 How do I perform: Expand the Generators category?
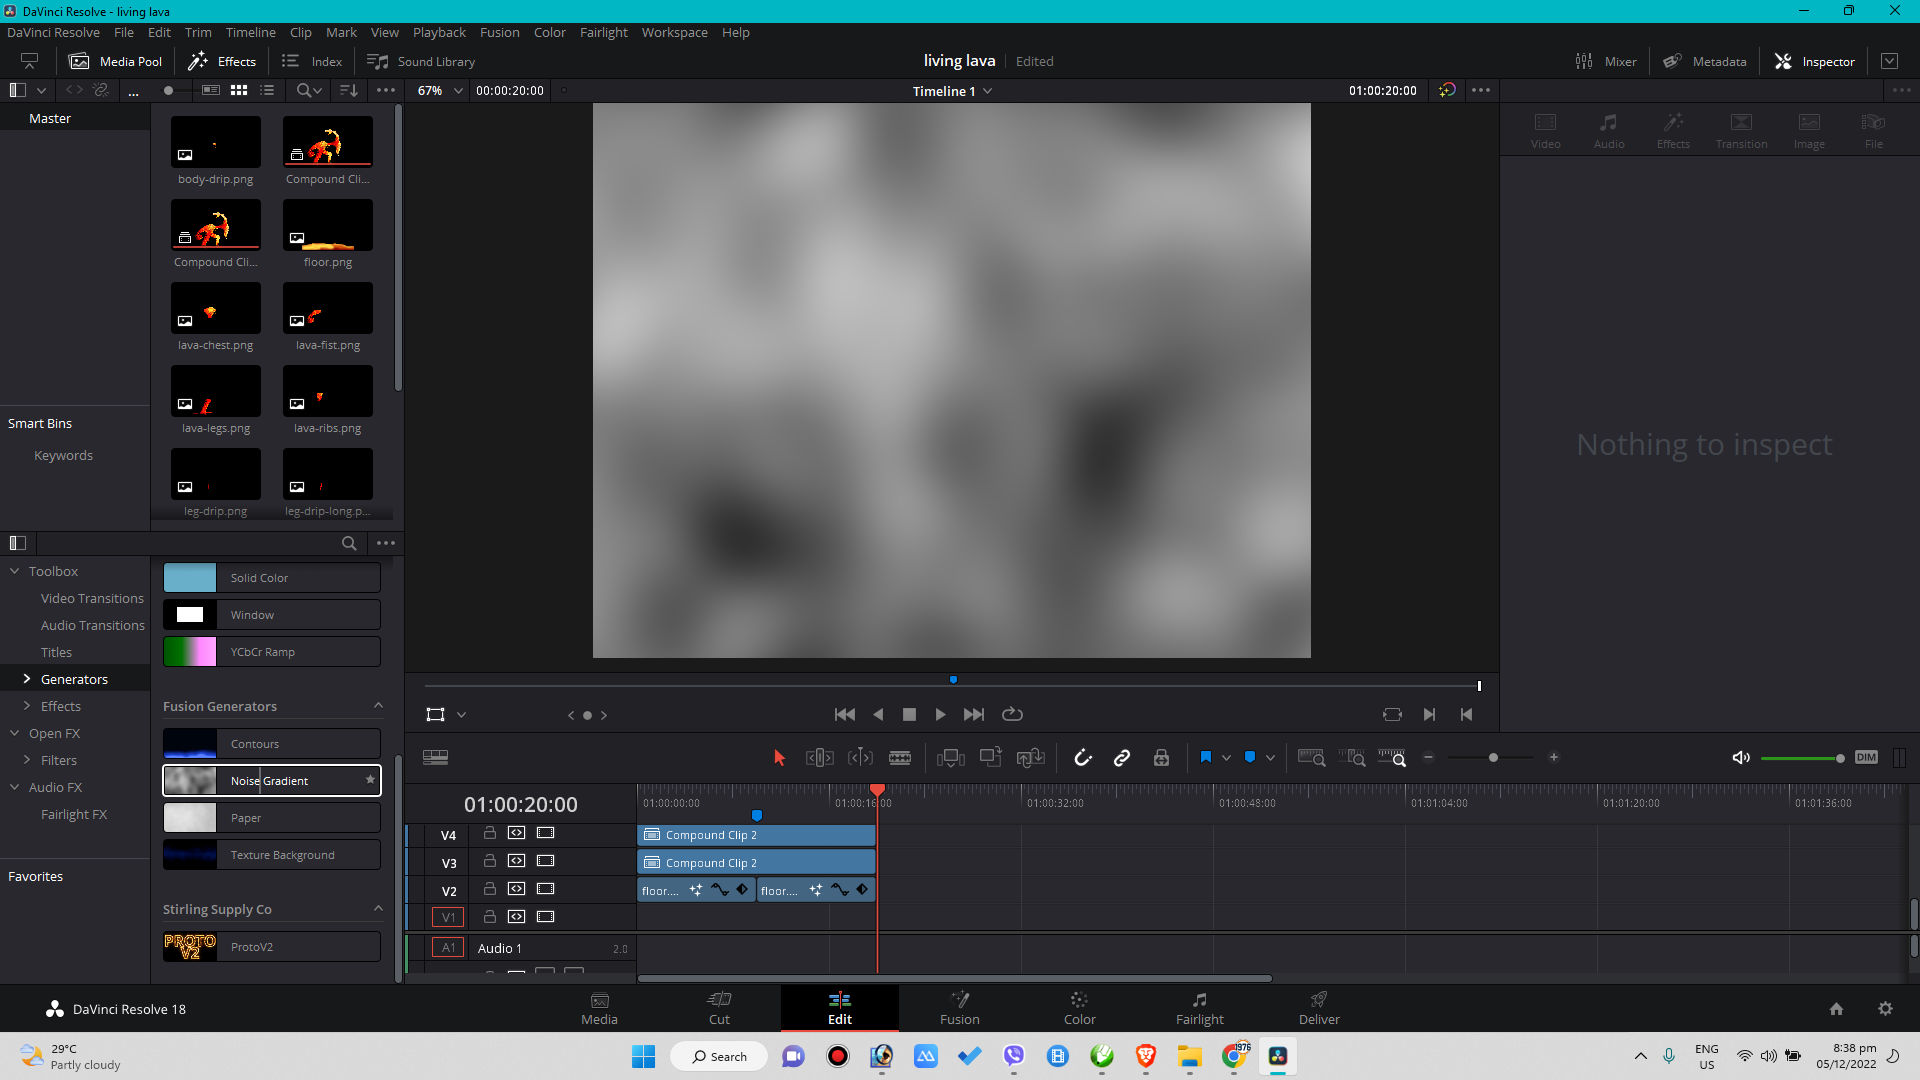pyautogui.click(x=27, y=679)
